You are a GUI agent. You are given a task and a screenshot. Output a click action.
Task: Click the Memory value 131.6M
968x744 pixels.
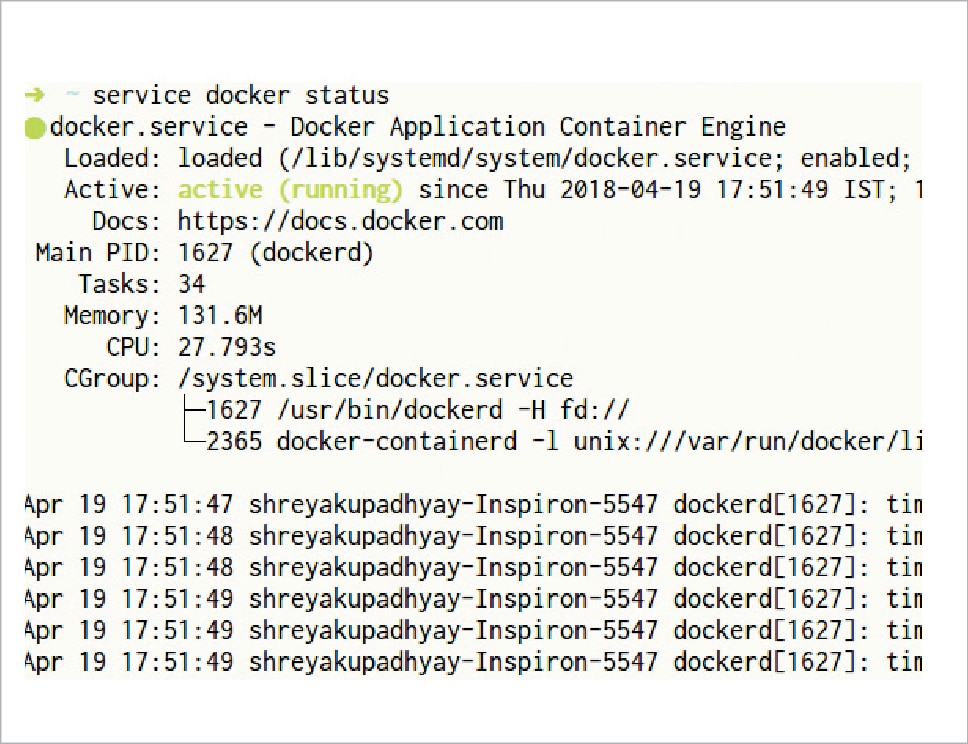(220, 316)
